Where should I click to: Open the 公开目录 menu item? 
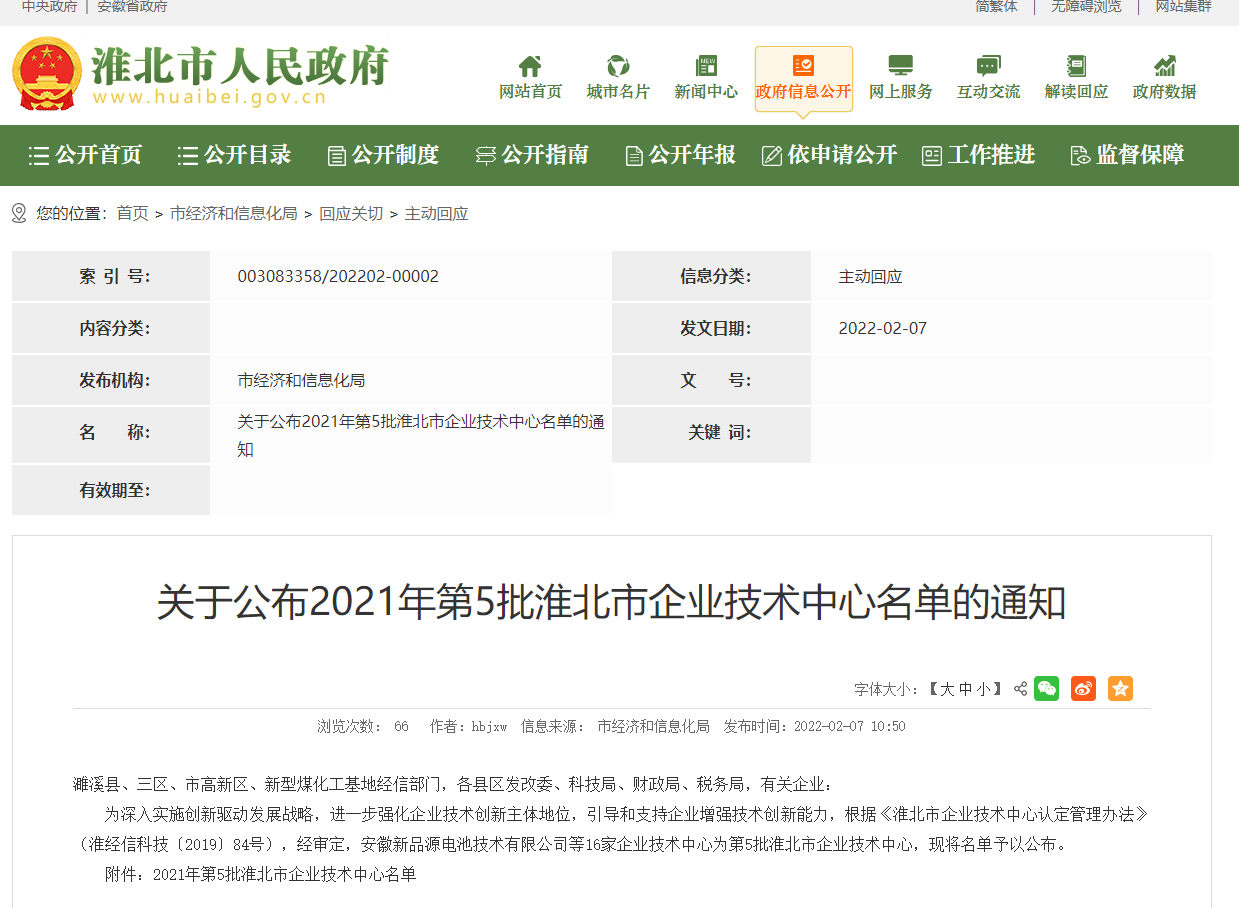coord(235,155)
